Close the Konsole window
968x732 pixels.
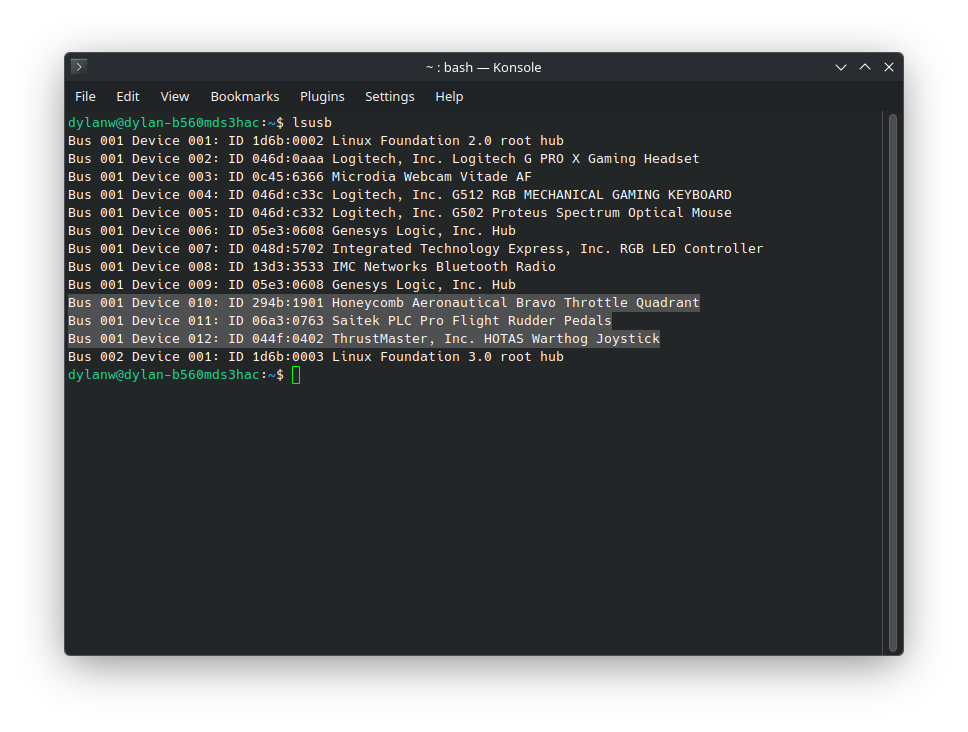889,67
